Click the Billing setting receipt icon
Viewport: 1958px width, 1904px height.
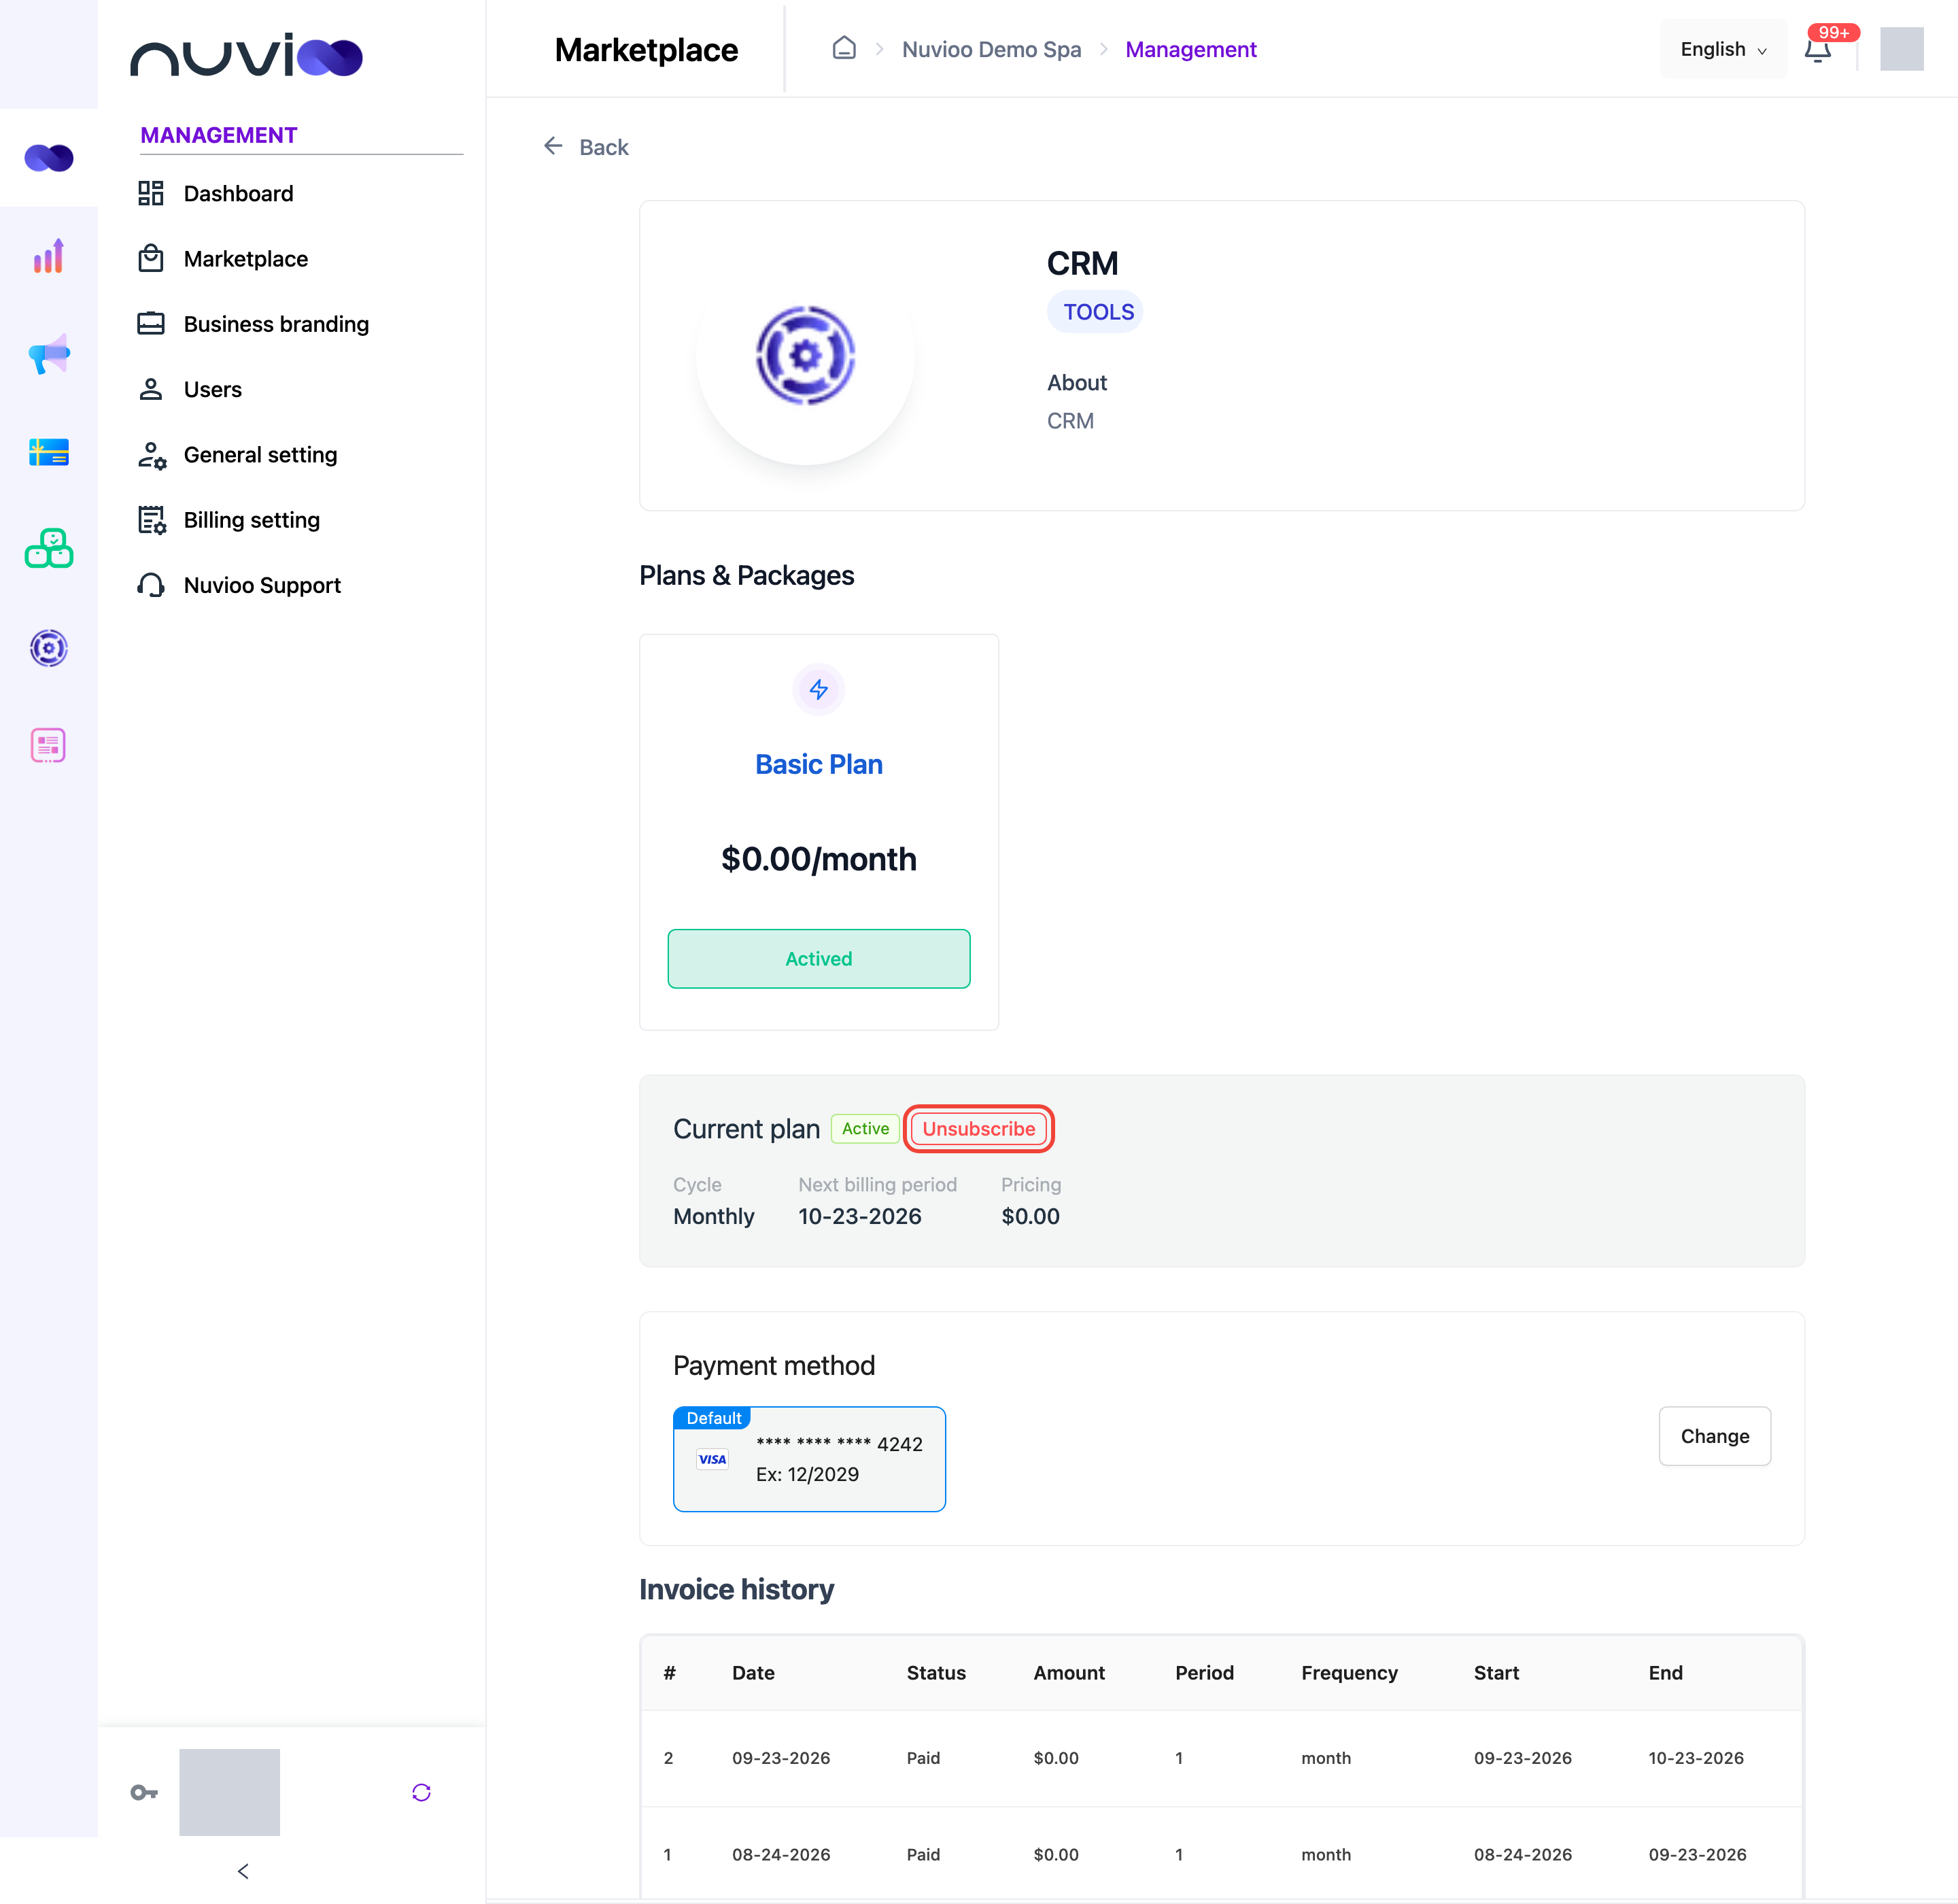tap(152, 520)
